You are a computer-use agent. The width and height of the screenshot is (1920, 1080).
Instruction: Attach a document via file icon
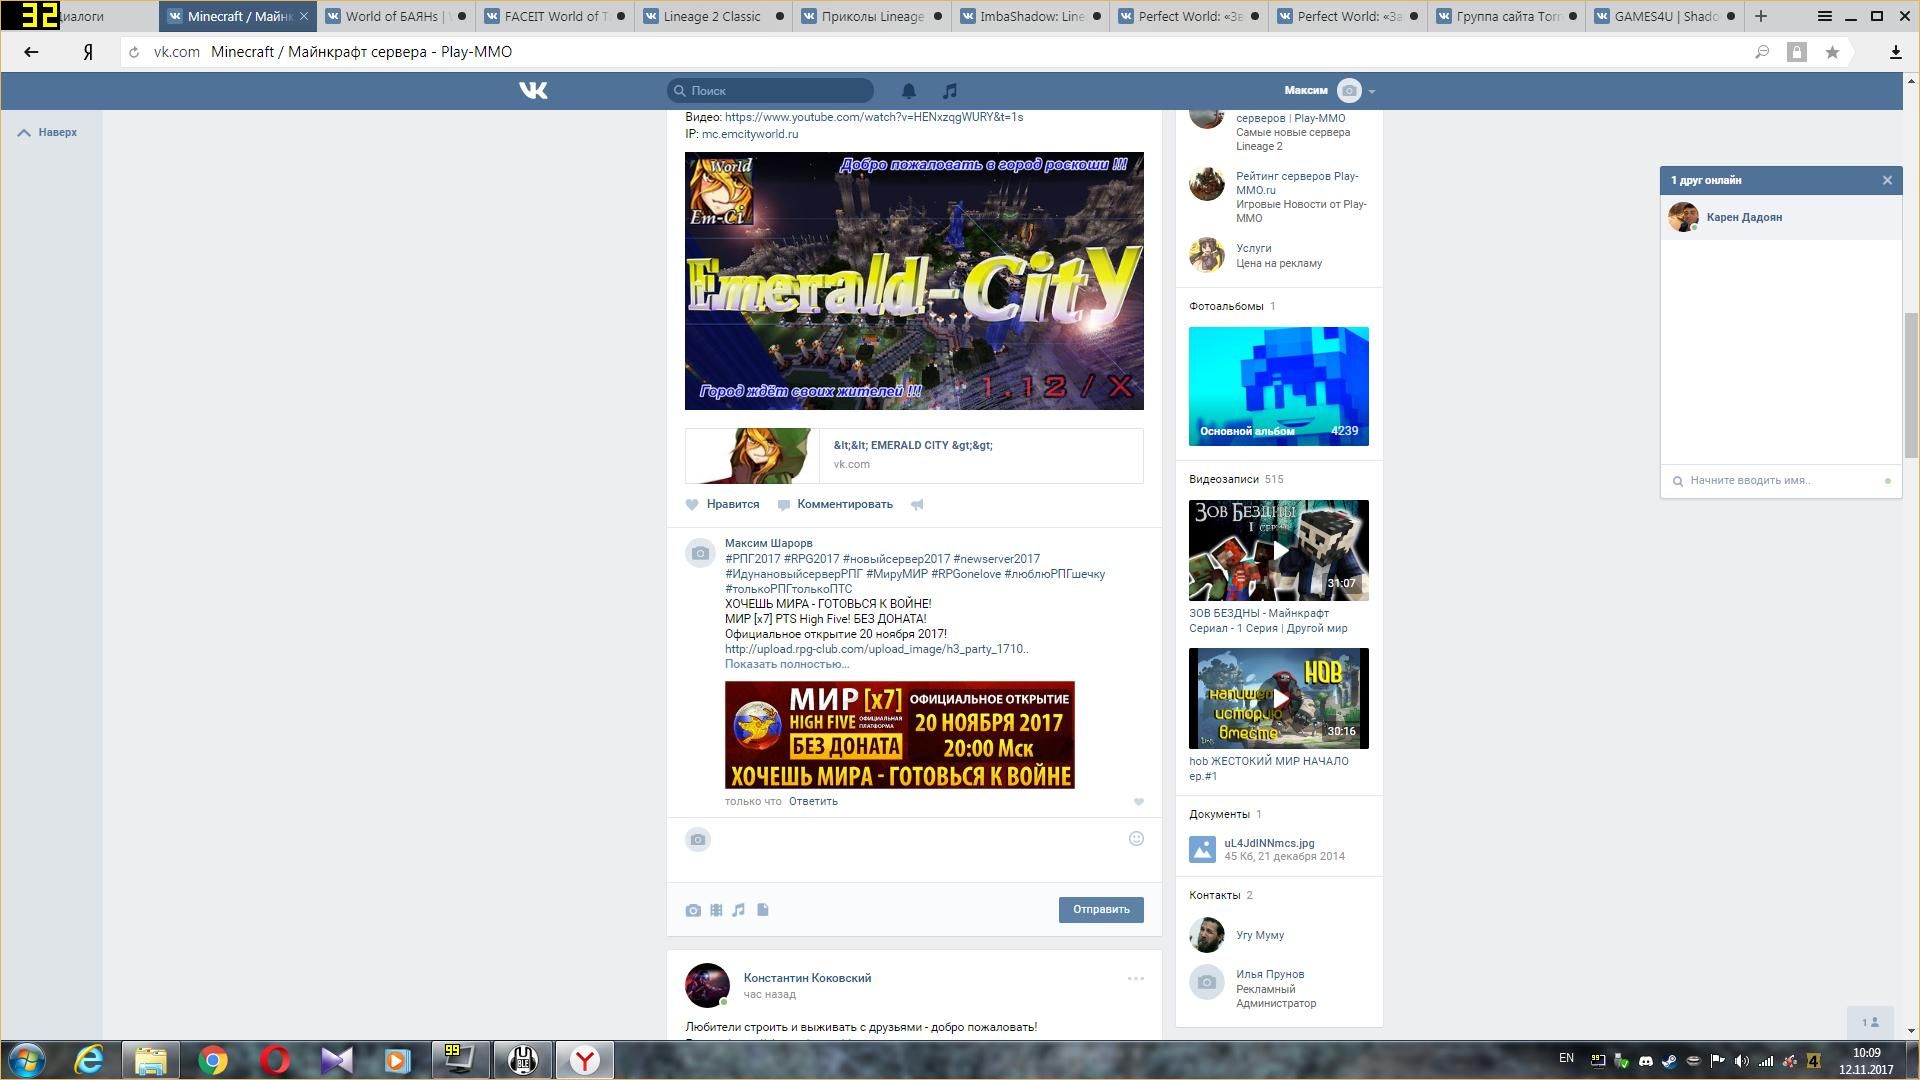click(x=762, y=910)
